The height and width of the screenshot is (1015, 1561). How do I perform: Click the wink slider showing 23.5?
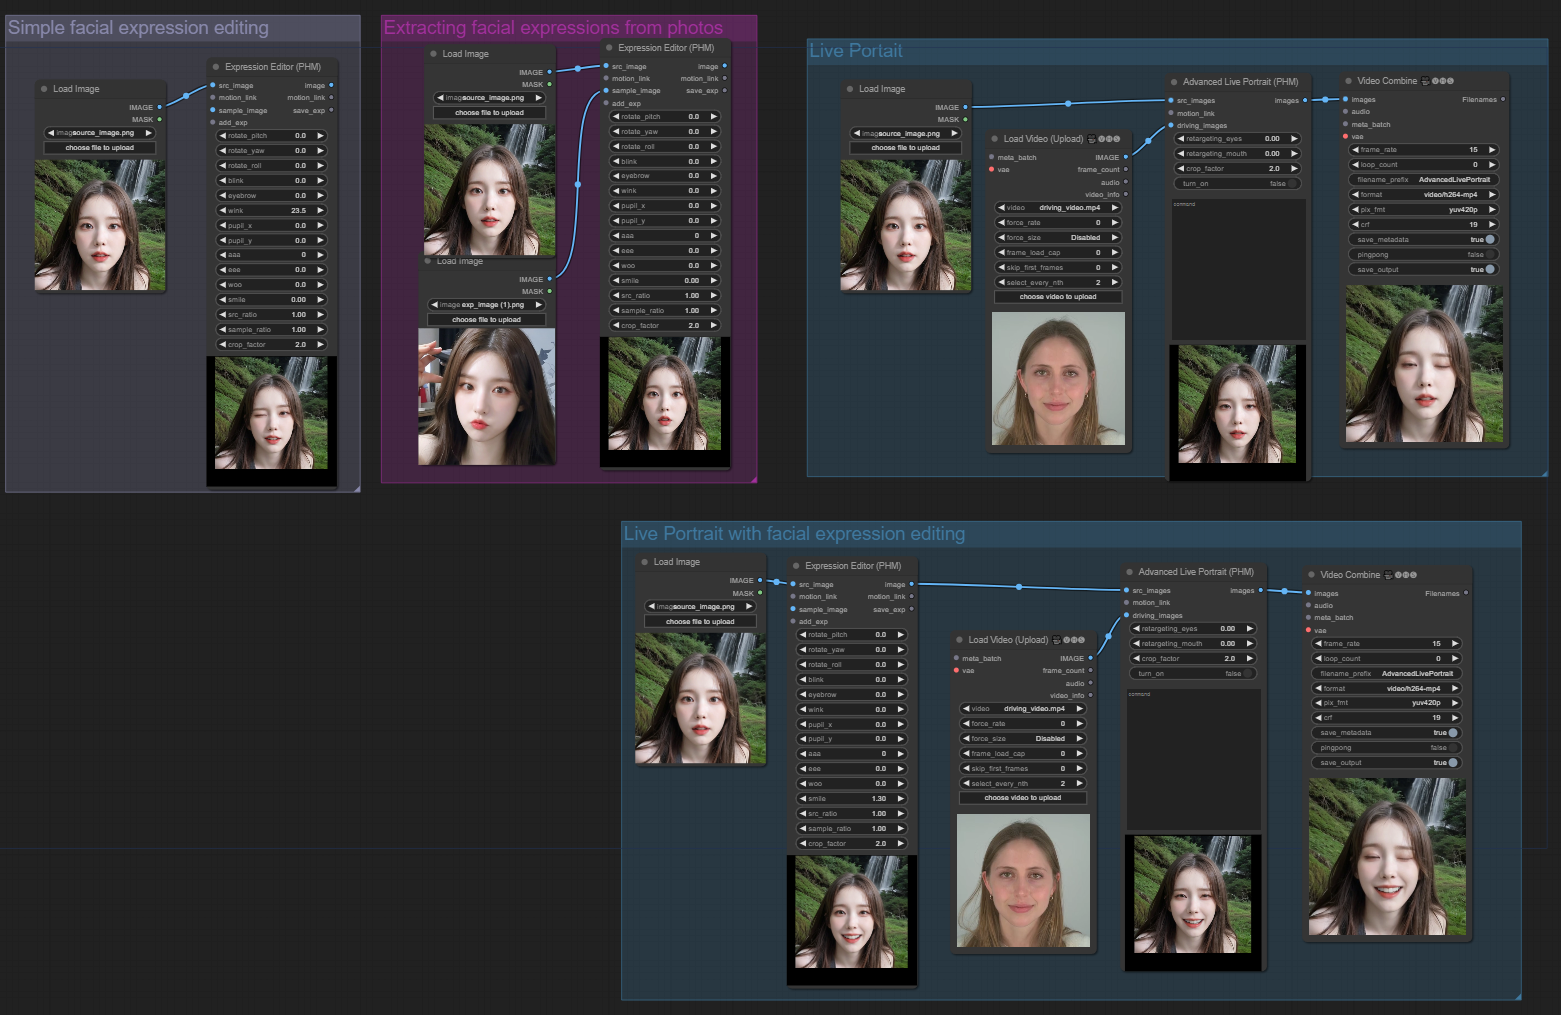(x=271, y=210)
